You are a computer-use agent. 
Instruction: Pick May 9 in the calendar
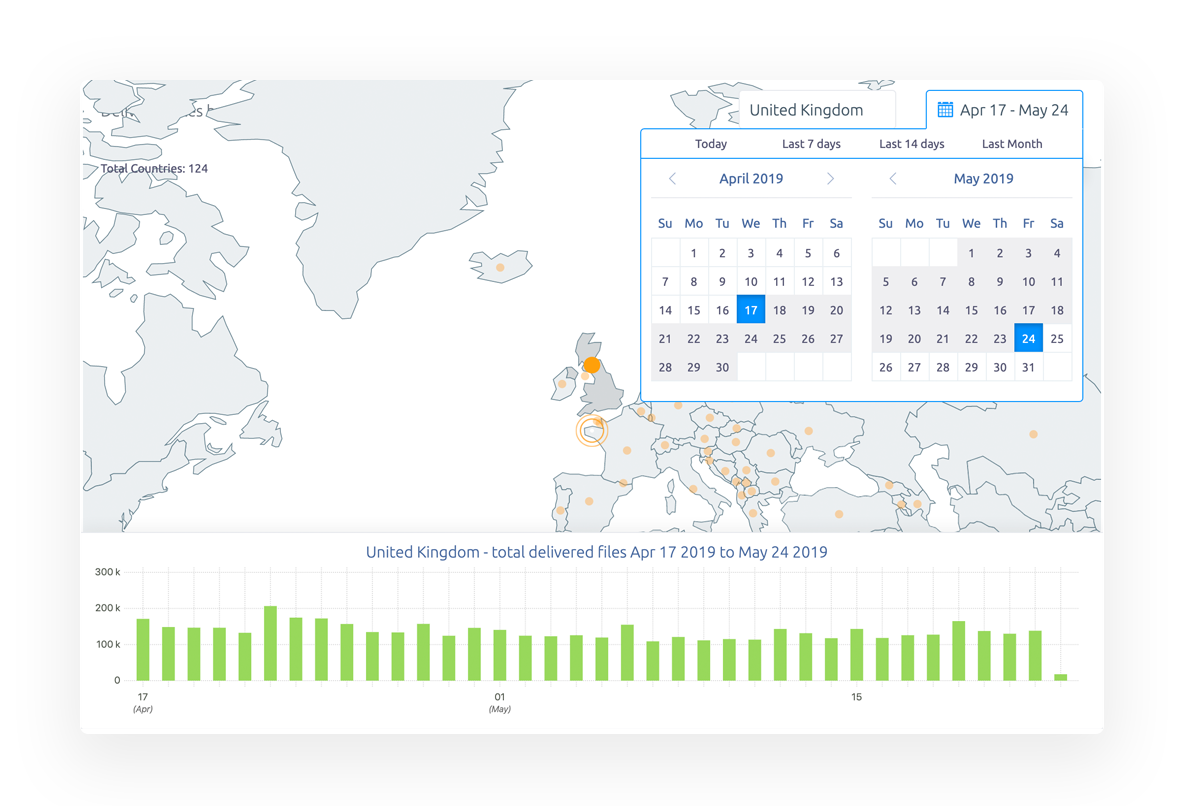(x=1000, y=282)
